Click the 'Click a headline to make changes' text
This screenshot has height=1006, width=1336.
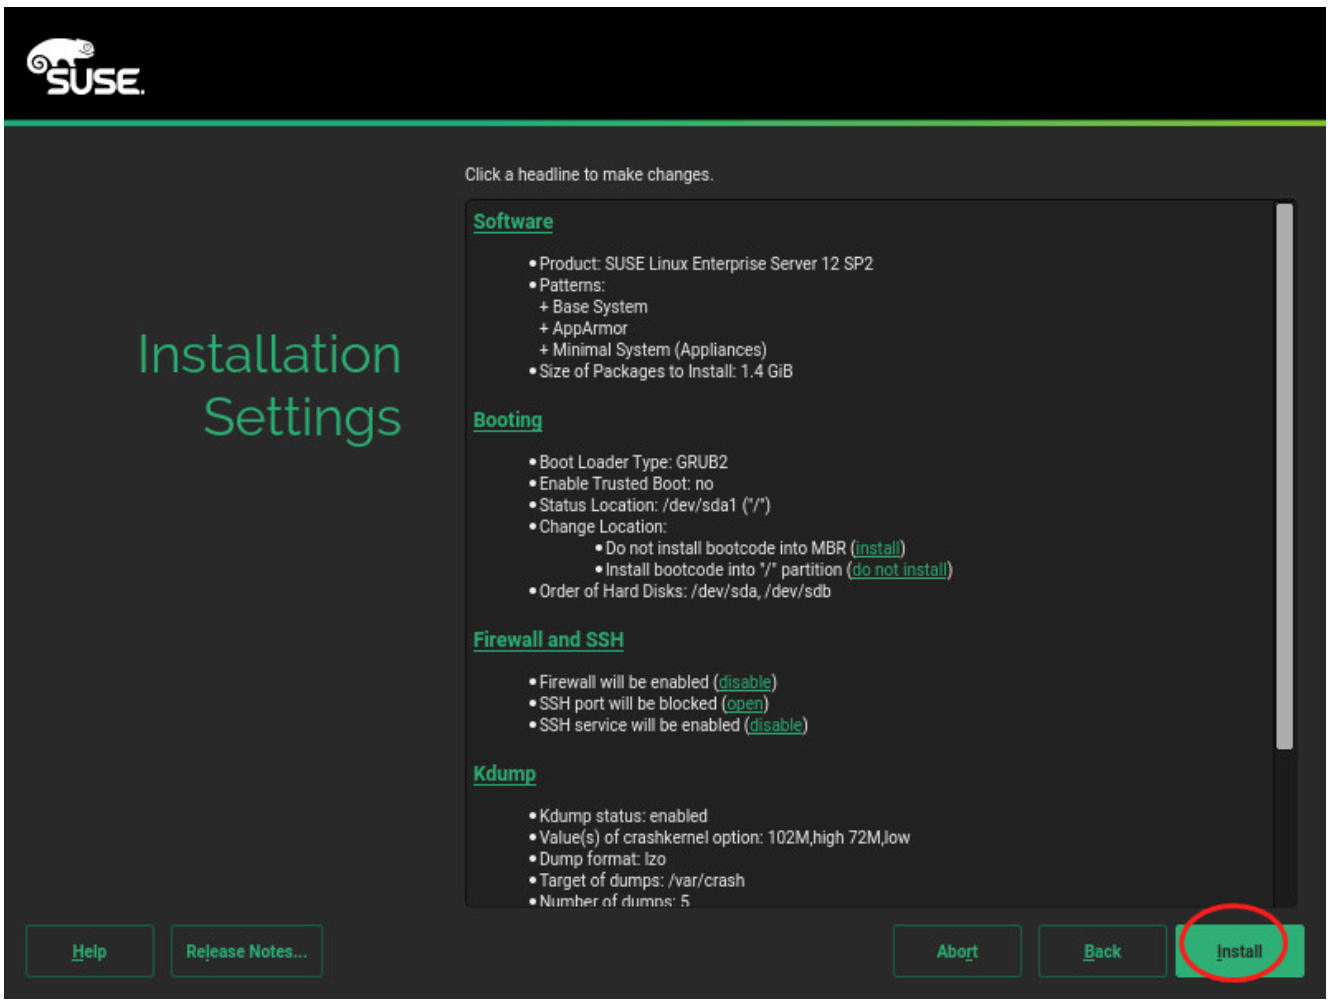588,175
